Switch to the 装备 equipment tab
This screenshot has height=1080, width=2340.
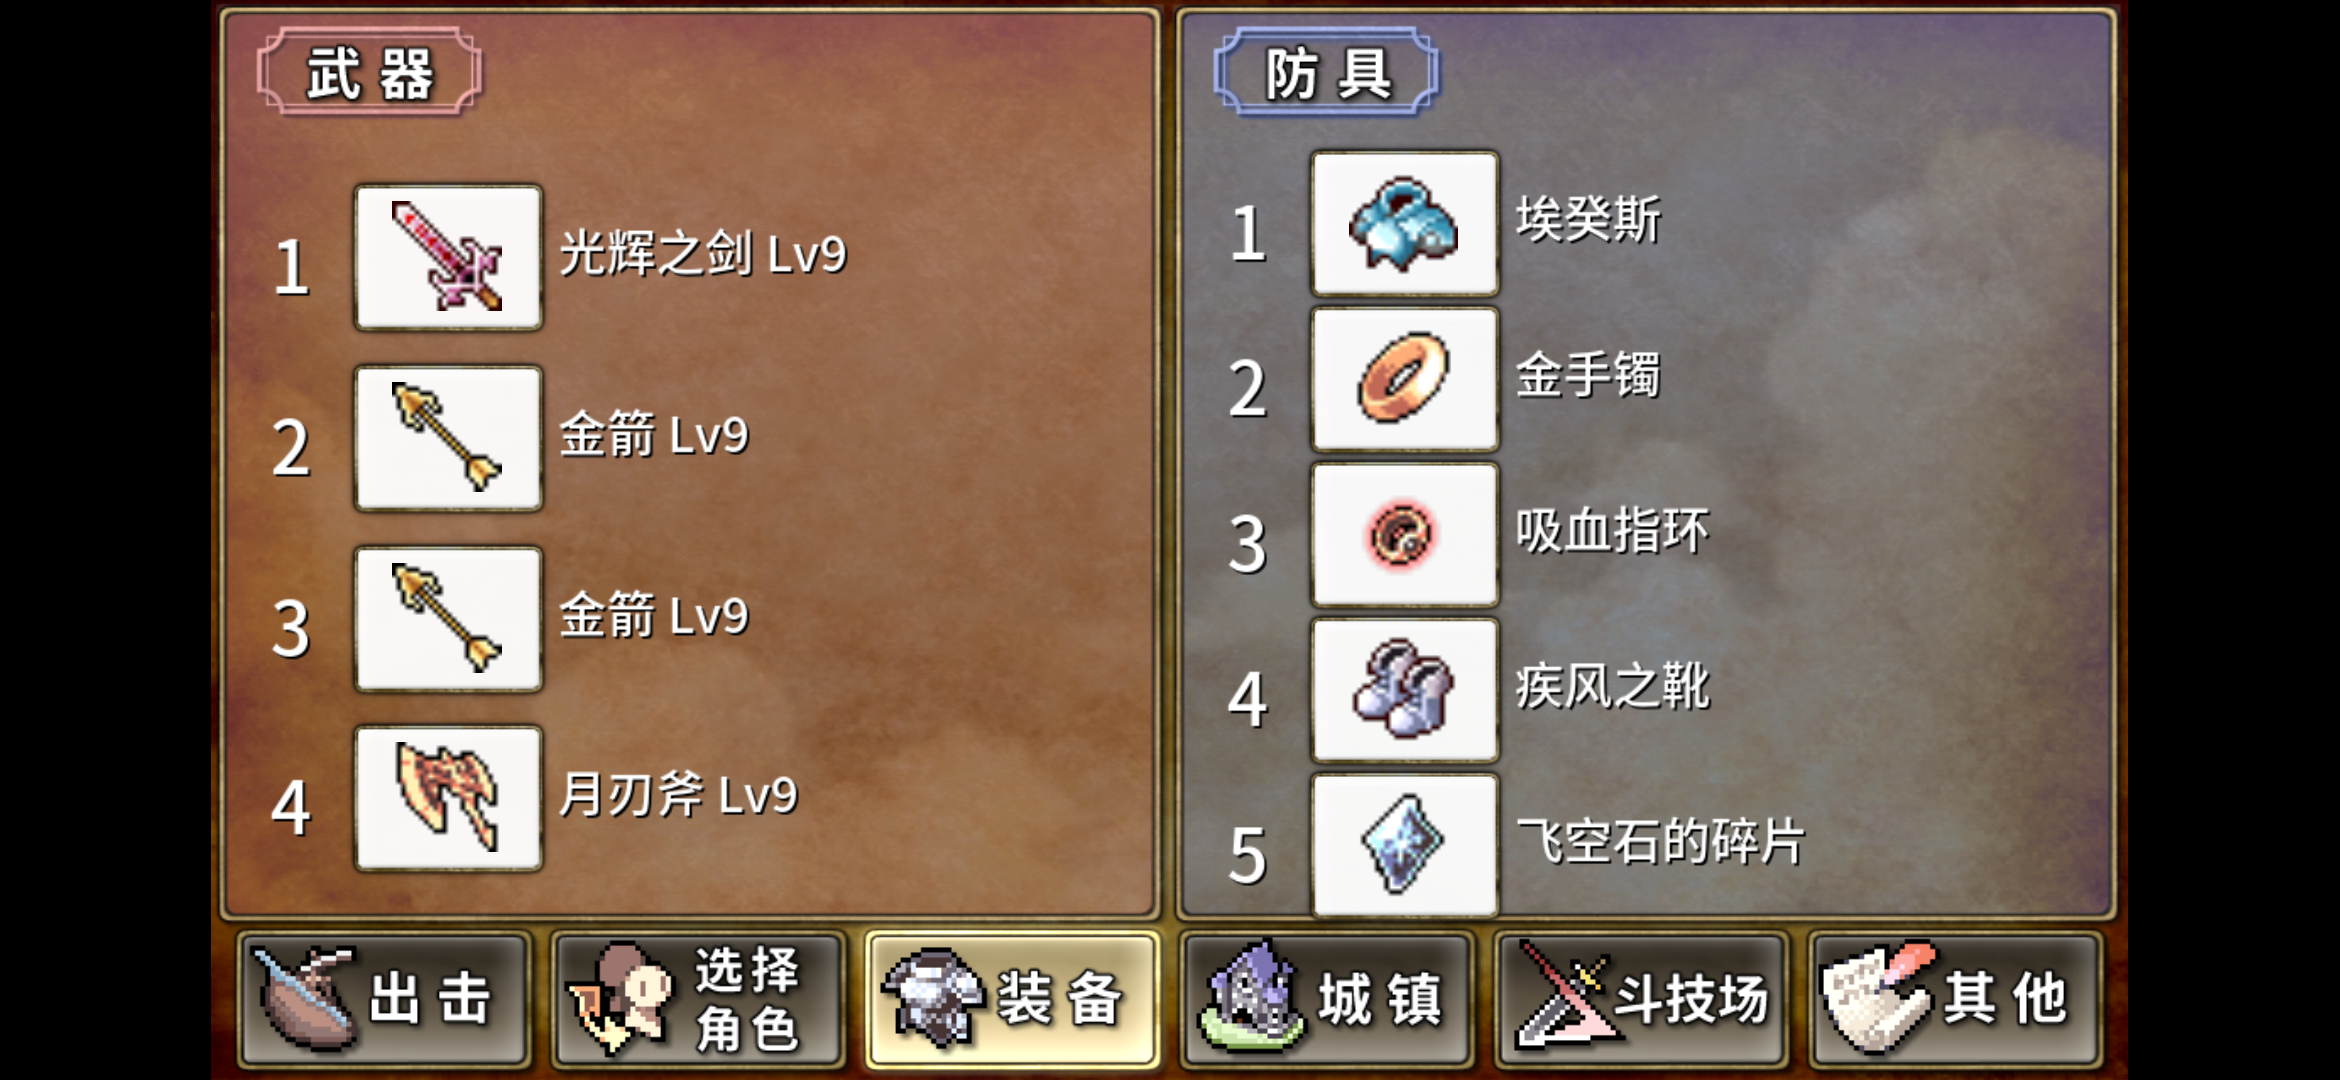pyautogui.click(x=1012, y=1000)
